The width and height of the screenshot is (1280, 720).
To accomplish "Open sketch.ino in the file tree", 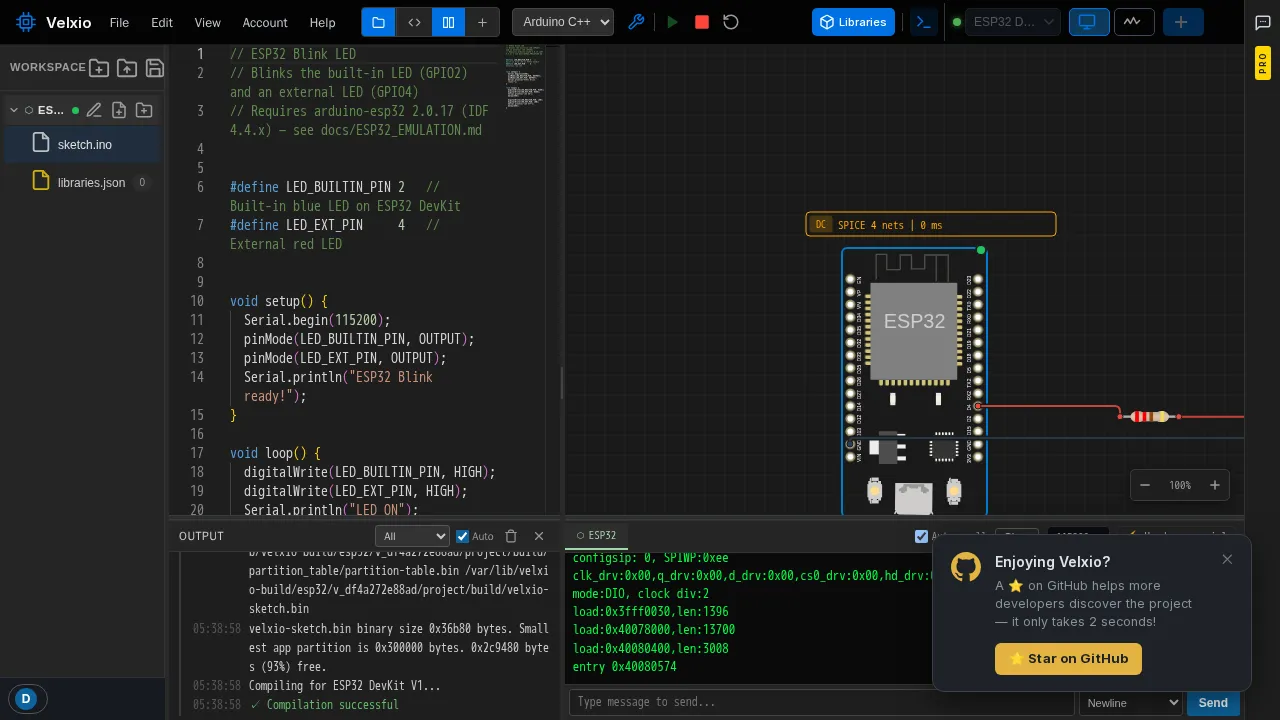I will click(x=82, y=144).
